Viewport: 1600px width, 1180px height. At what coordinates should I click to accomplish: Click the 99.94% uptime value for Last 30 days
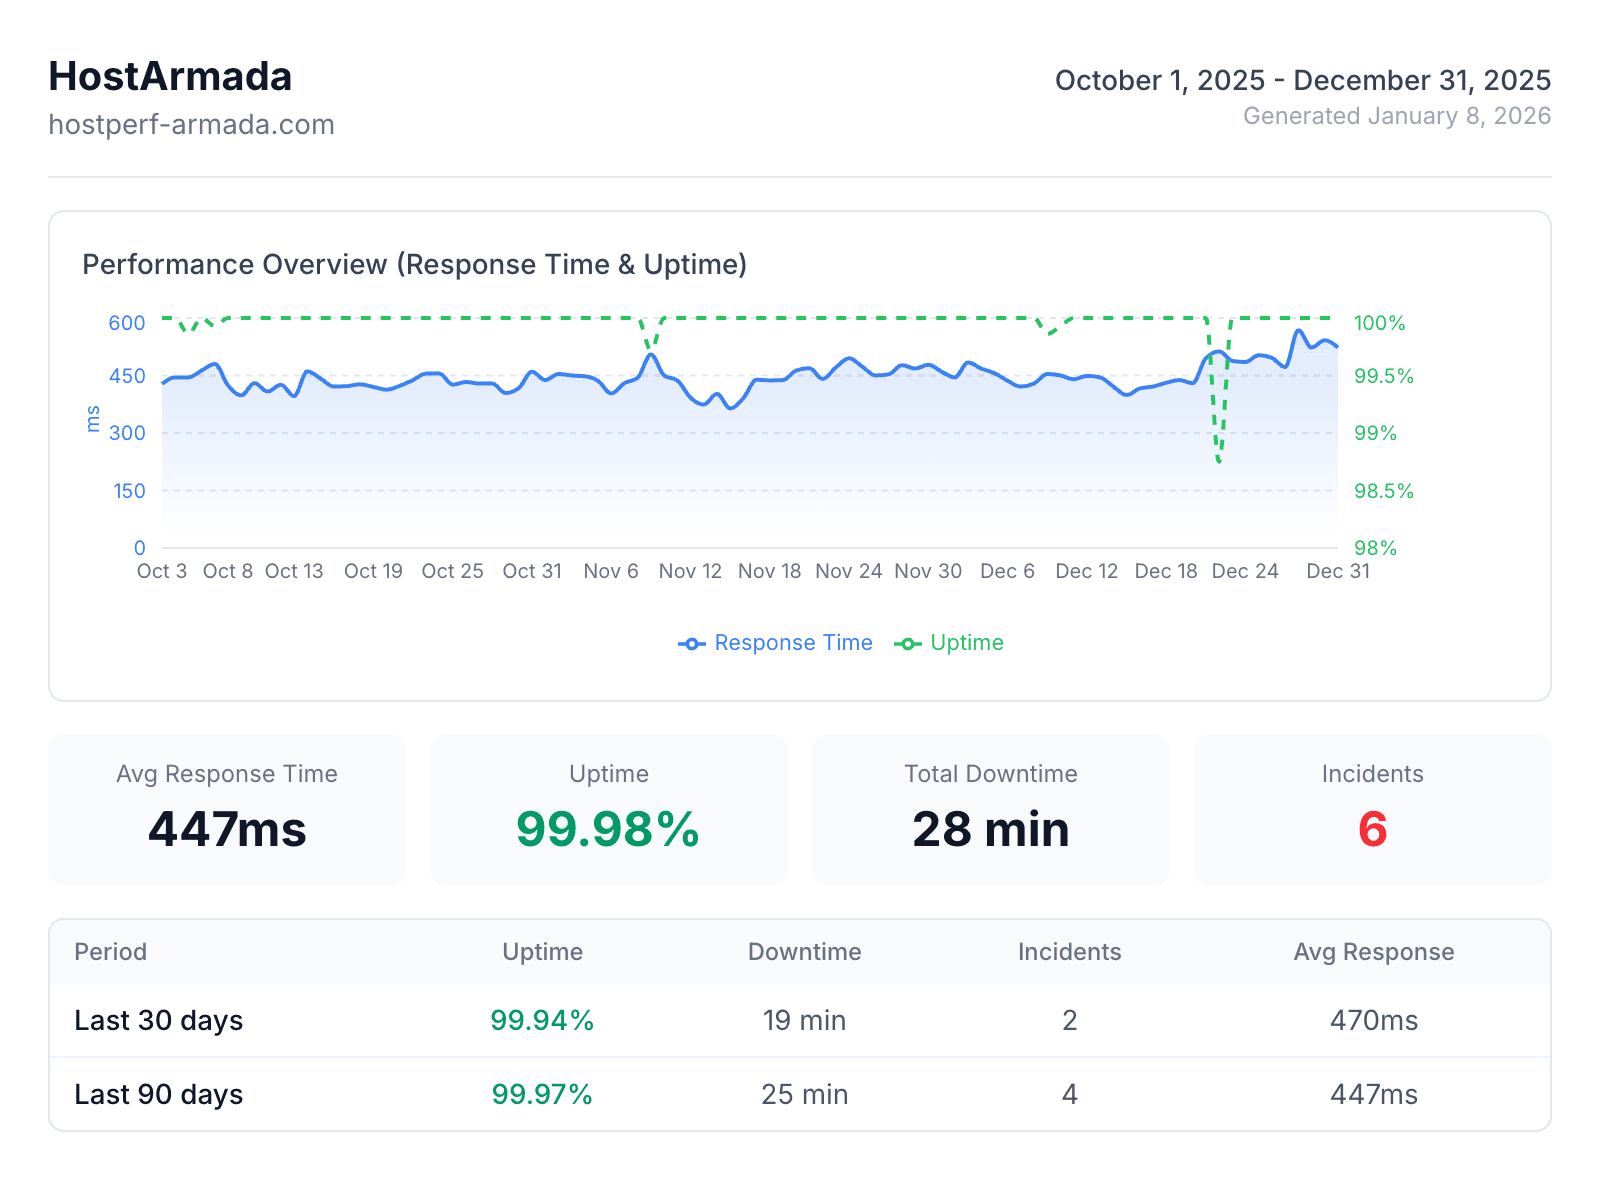[x=542, y=1020]
